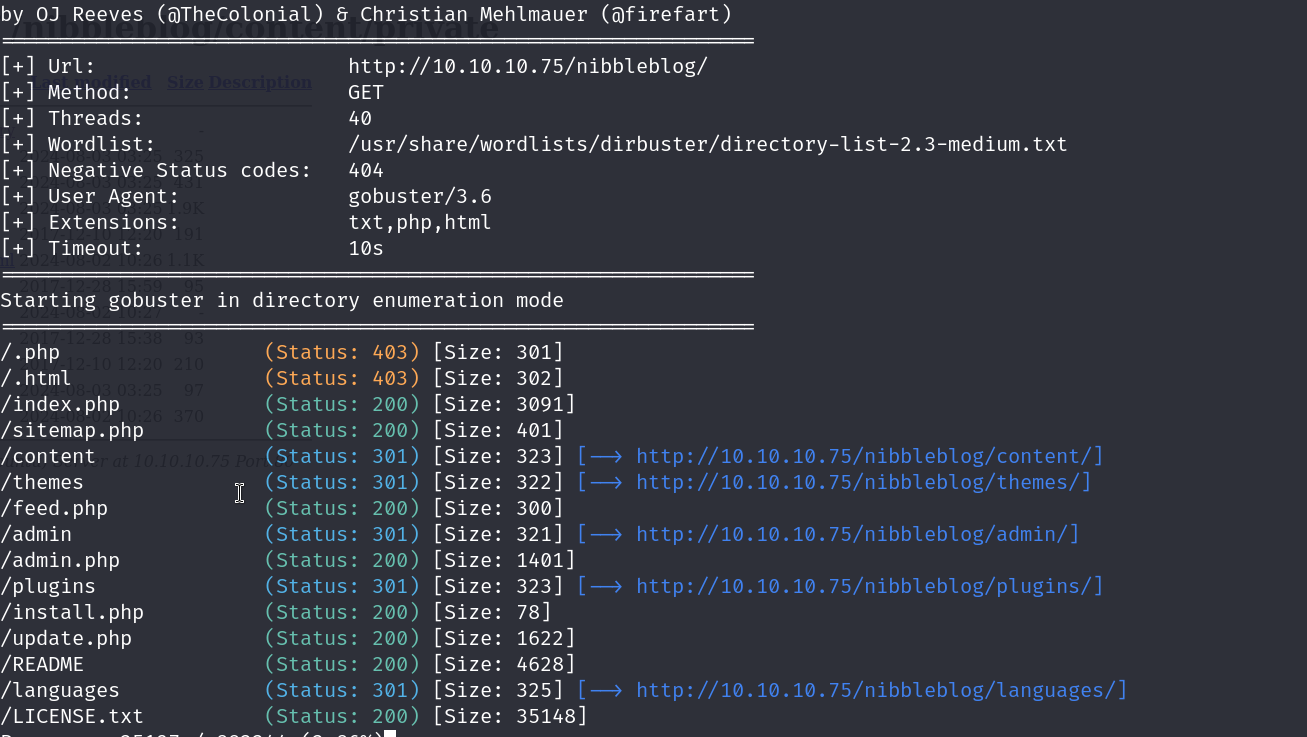Click the /index.php result path
1307x737 pixels.
pyautogui.click(x=60, y=405)
